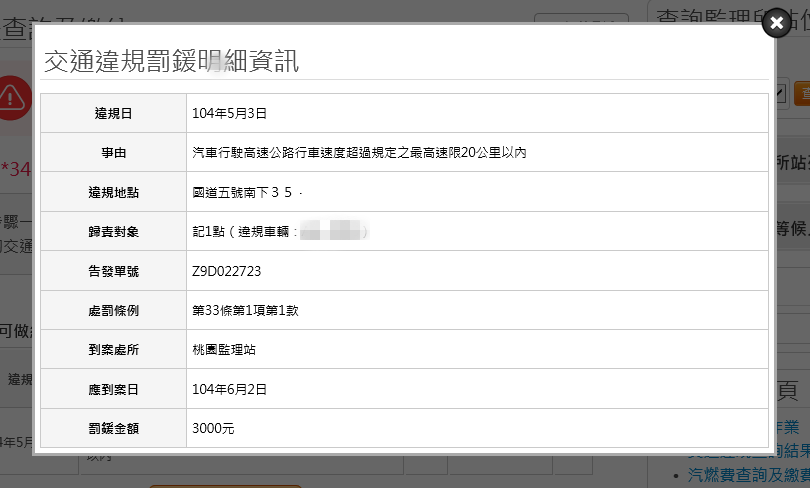Open the 汽燃費查詢及繳費 link
The height and width of the screenshot is (488, 810).
click(747, 475)
